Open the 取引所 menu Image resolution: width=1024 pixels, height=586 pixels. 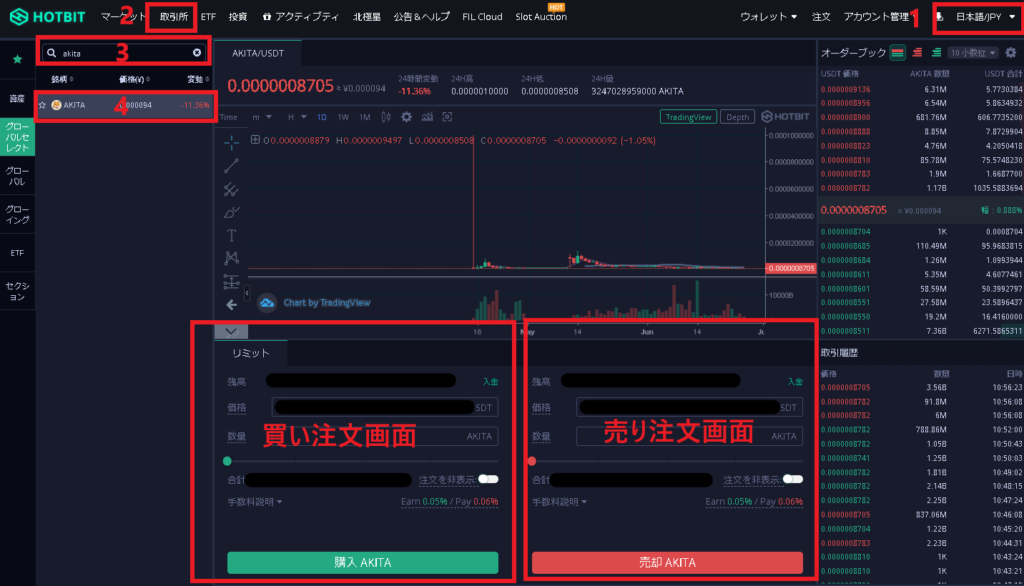[x=173, y=17]
